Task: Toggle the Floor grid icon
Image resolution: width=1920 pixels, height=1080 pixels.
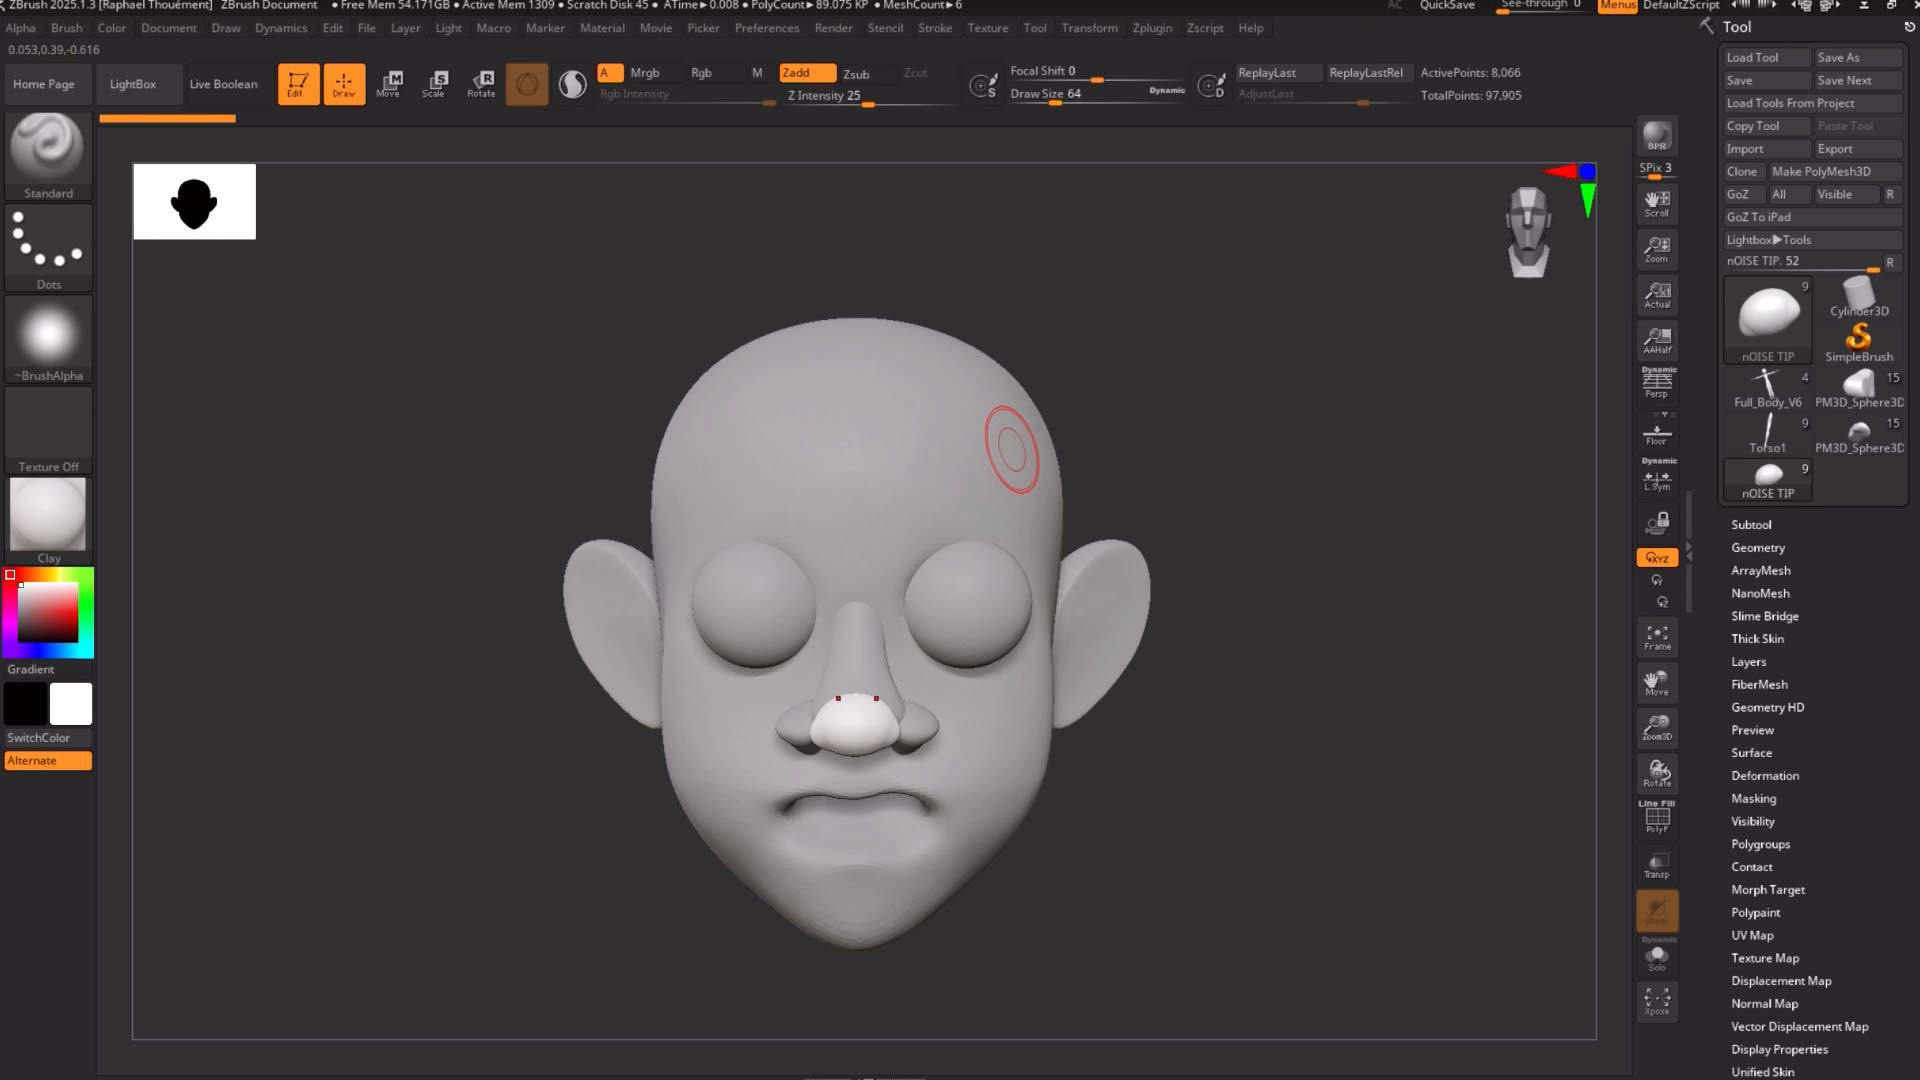Action: 1657,434
